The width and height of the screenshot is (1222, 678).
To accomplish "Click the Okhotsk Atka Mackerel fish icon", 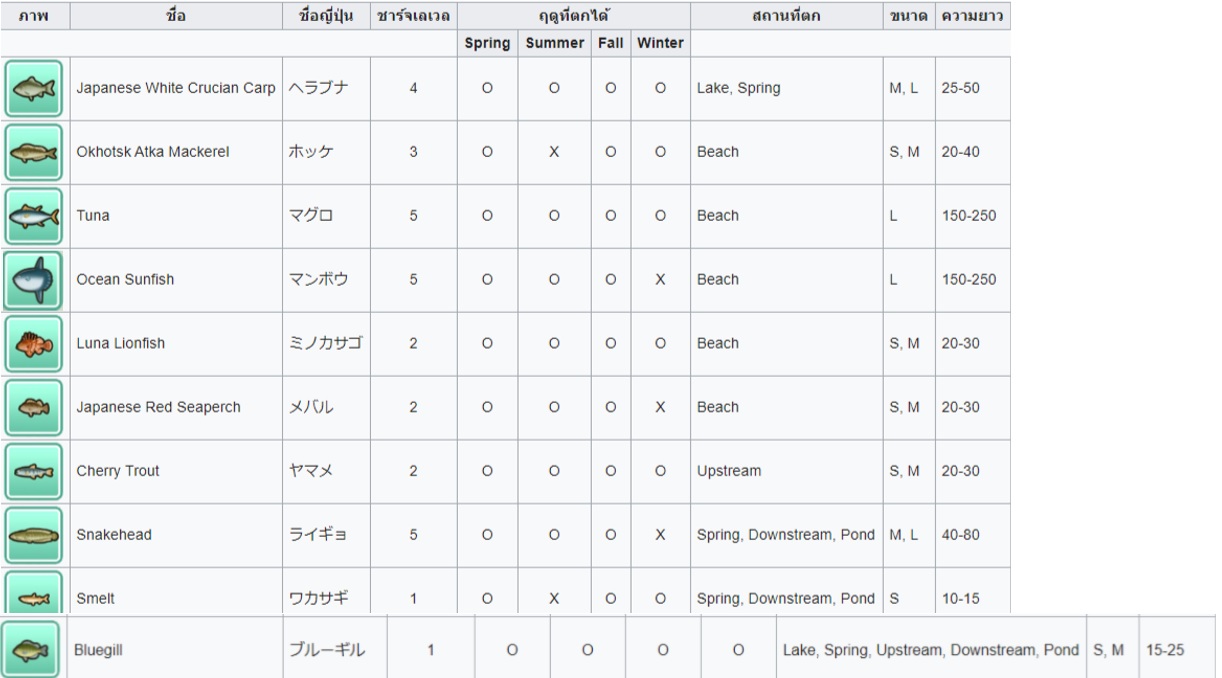I will tap(33, 152).
